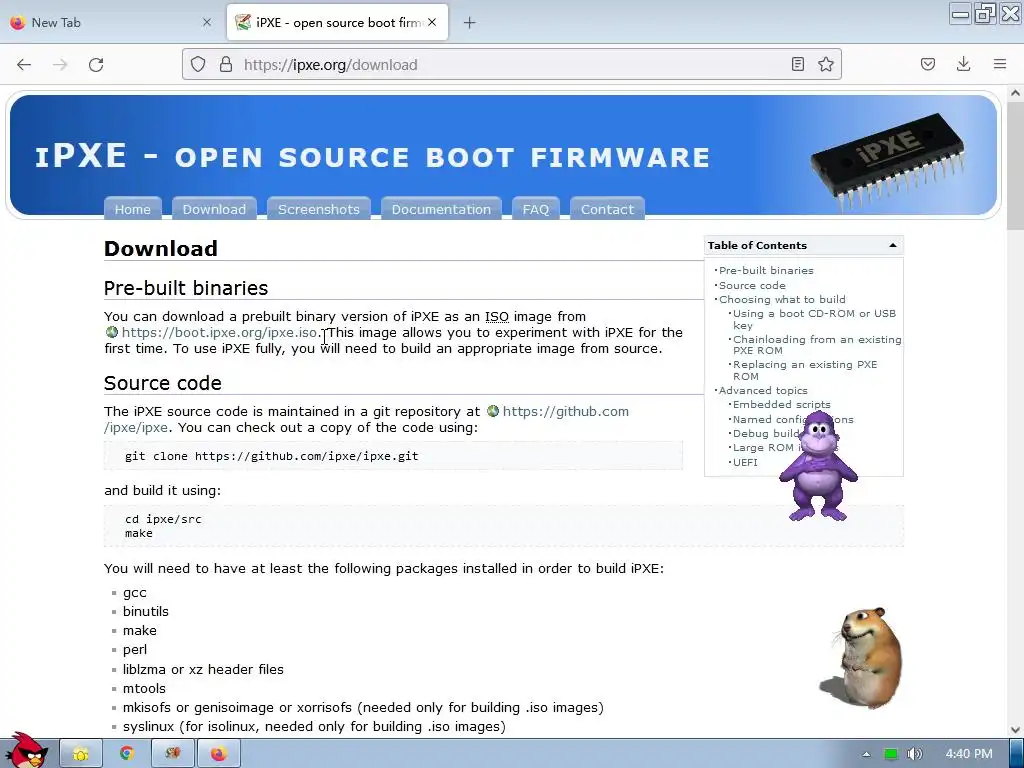This screenshot has height=768, width=1024.
Task: Open Chainloading from an existing PXE ROM
Action: coord(817,345)
